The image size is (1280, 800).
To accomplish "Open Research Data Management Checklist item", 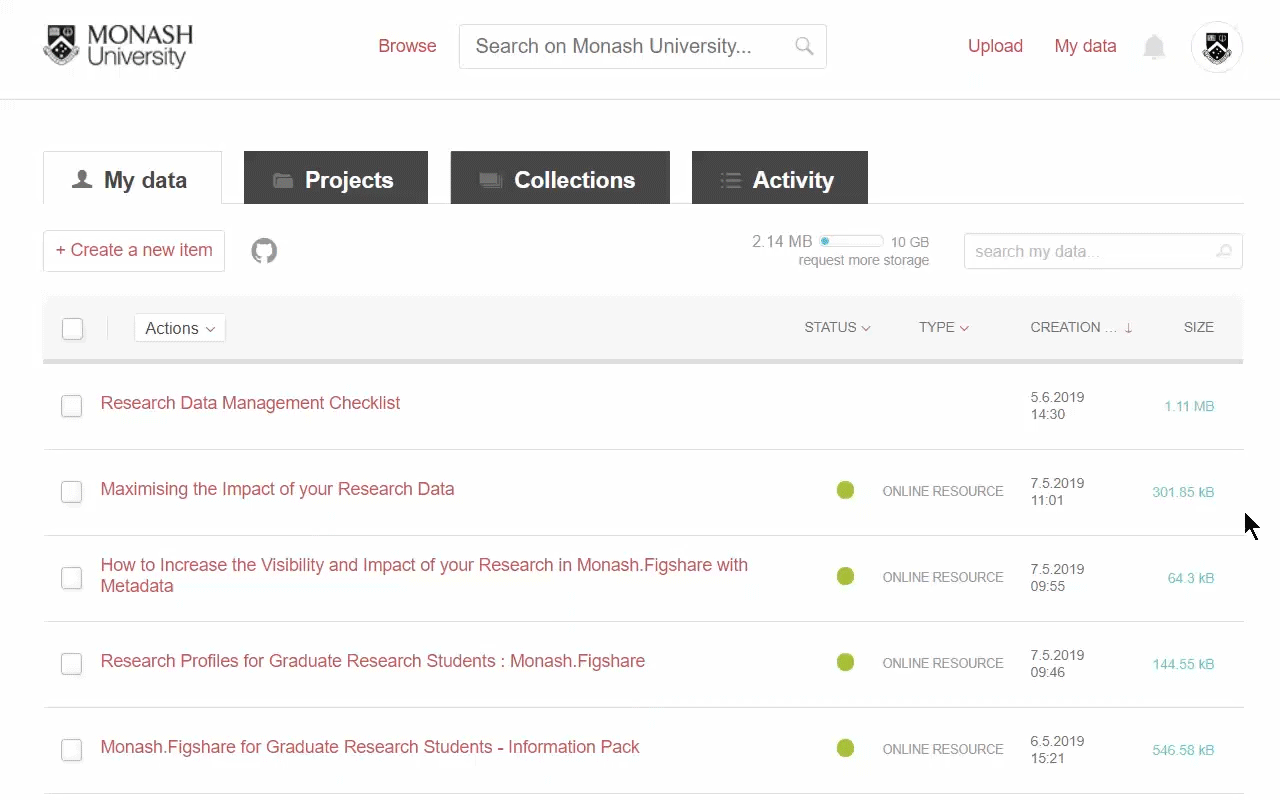I will [250, 403].
